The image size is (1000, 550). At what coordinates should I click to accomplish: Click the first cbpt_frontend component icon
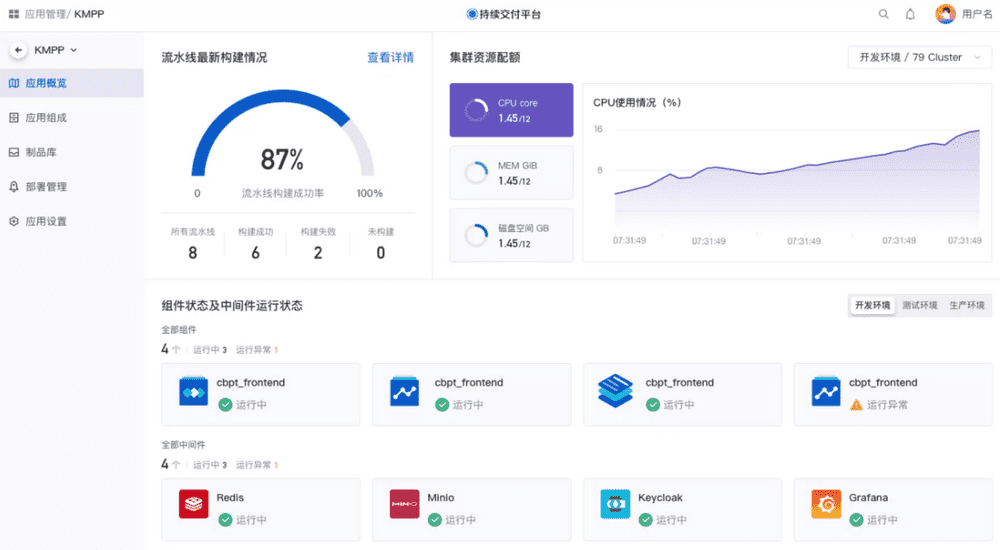(193, 391)
